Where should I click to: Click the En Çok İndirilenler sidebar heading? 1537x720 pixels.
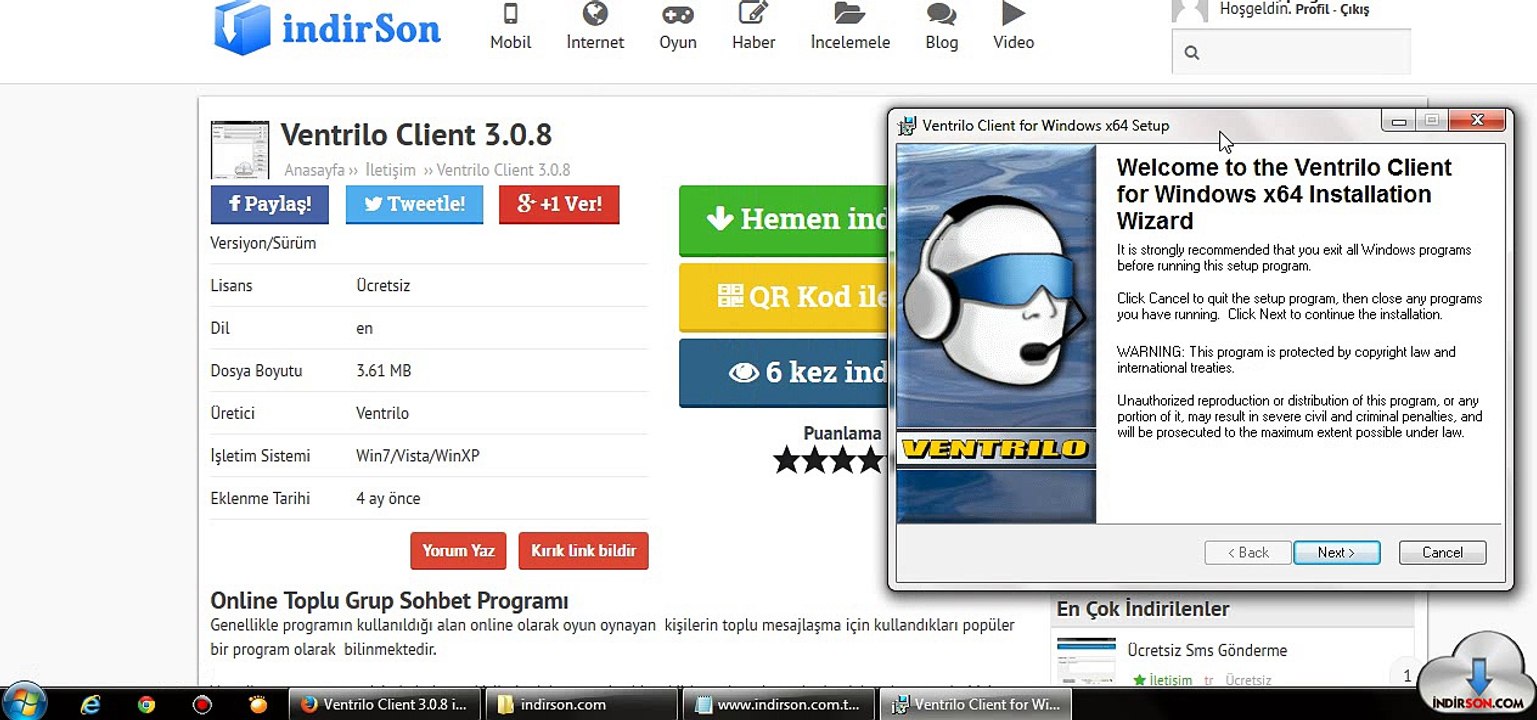coord(1143,609)
